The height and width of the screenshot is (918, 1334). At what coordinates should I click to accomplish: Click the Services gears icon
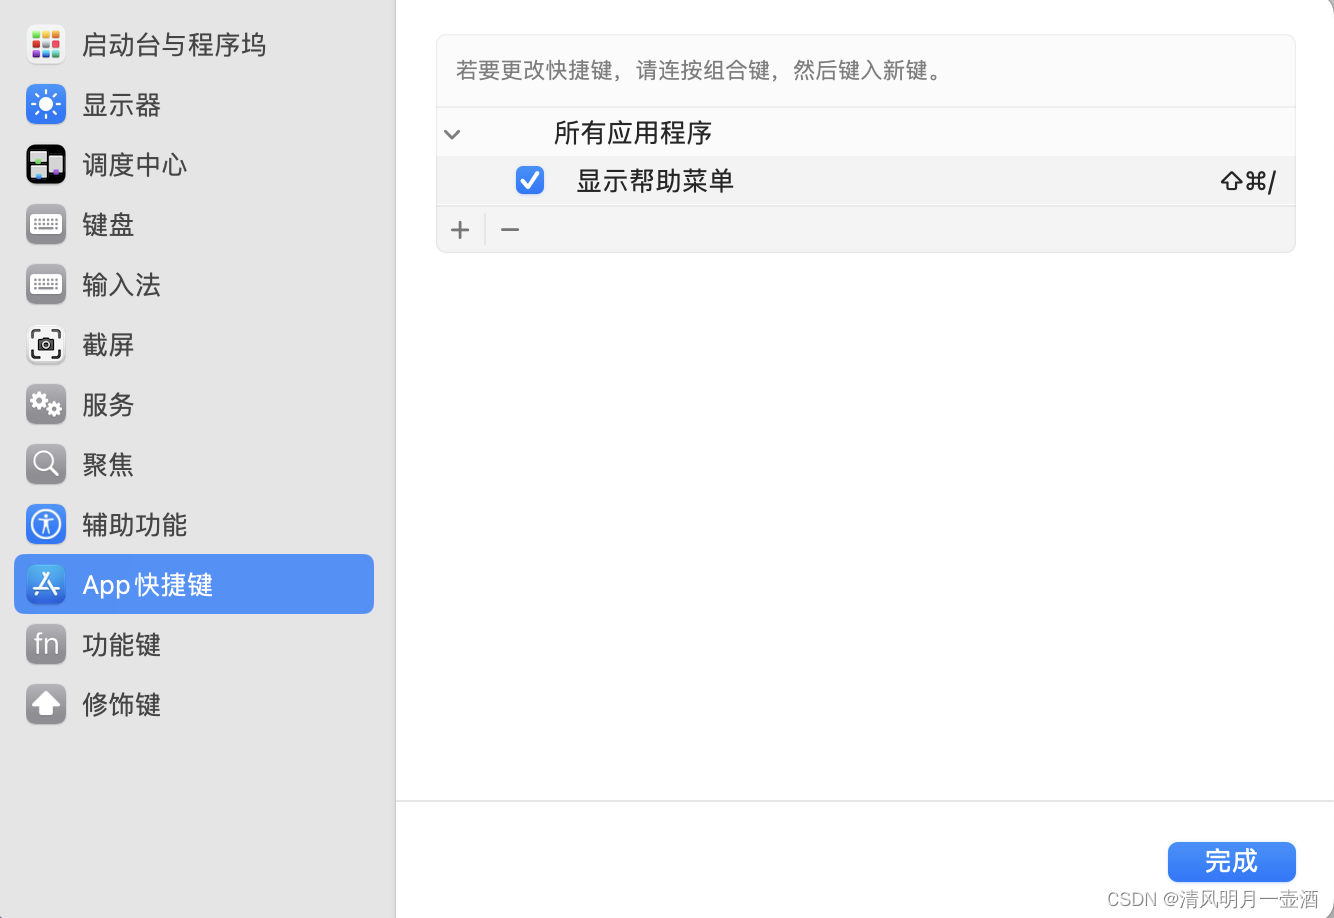pyautogui.click(x=46, y=404)
